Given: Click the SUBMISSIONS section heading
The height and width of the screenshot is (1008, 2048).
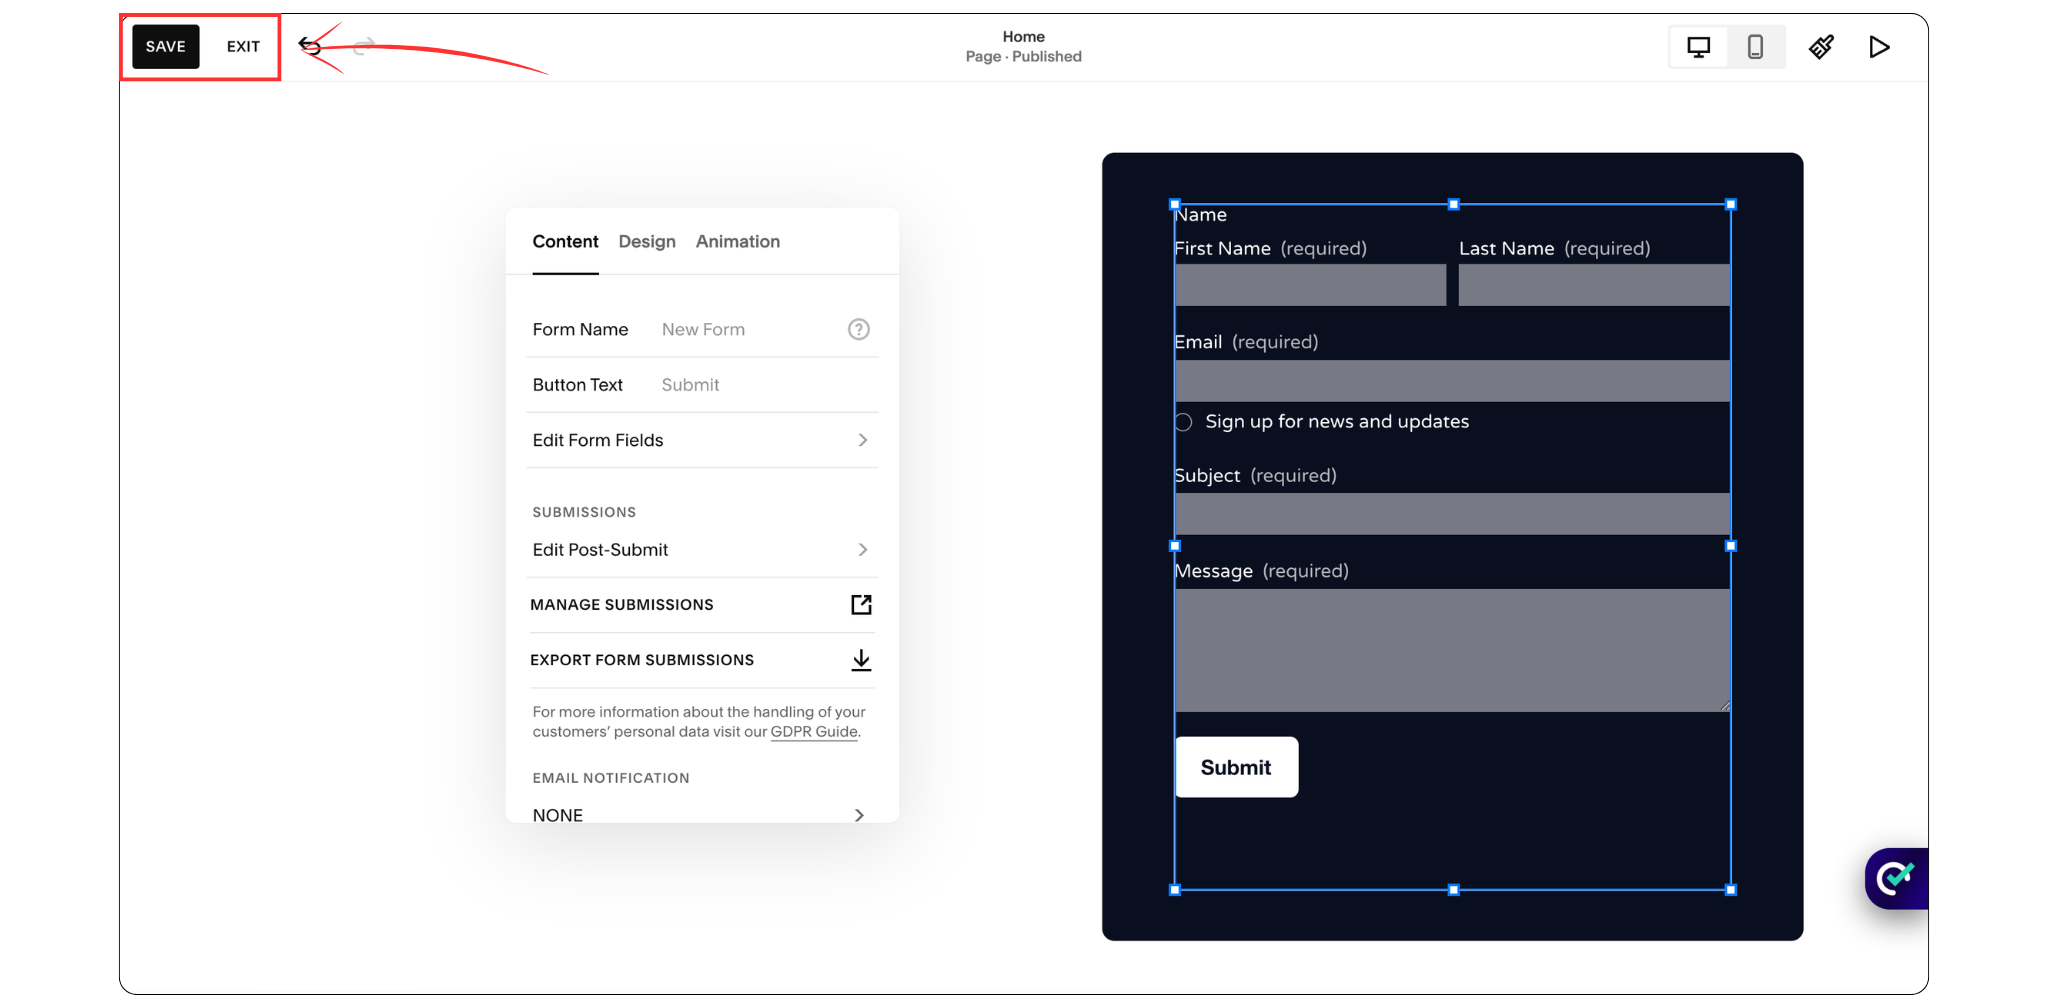Looking at the screenshot, I should click(584, 512).
